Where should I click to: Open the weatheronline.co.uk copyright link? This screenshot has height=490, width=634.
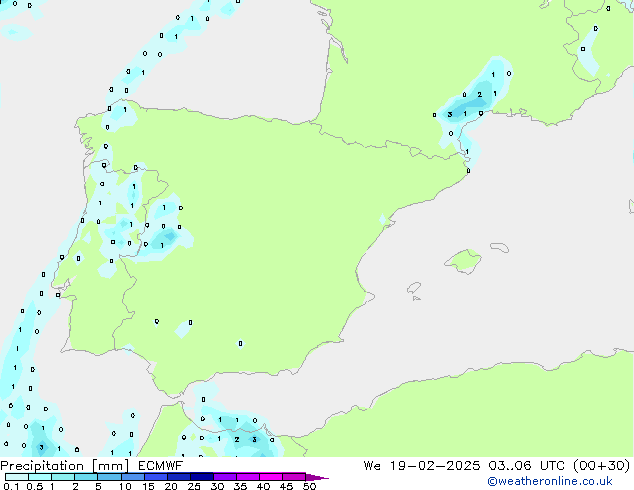(x=550, y=481)
